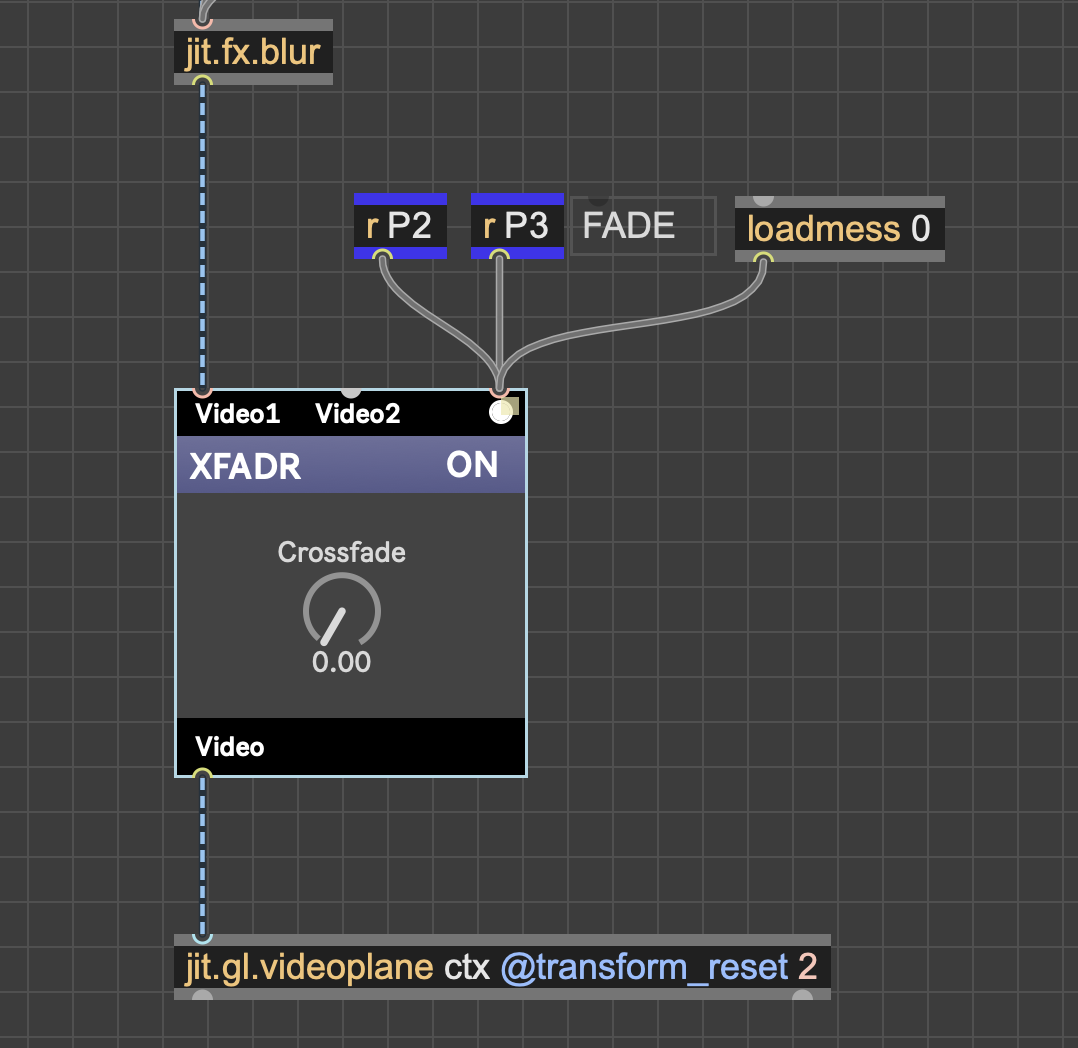This screenshot has height=1048, width=1078.
Task: Select the FADE comment box
Action: pos(644,226)
